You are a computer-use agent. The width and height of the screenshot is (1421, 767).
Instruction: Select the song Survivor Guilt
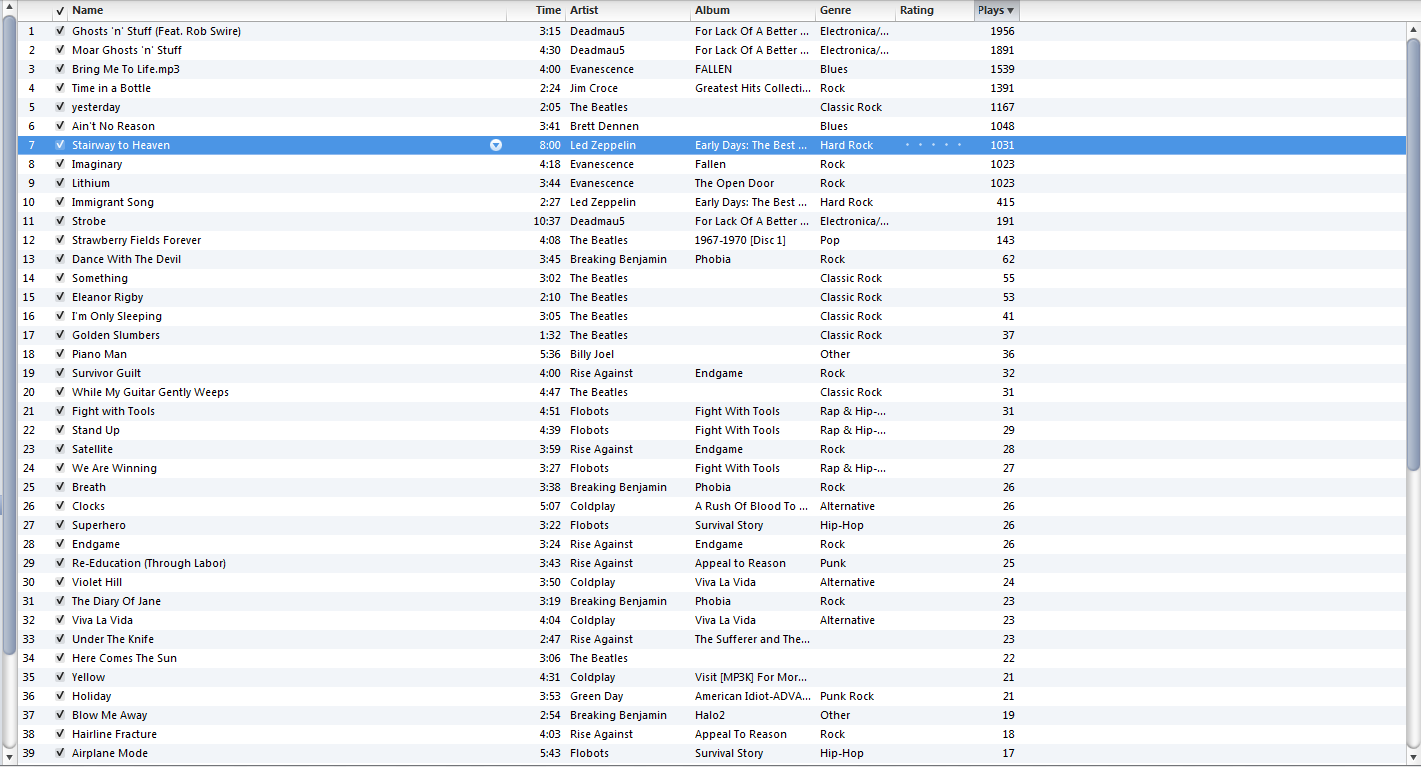(x=106, y=373)
